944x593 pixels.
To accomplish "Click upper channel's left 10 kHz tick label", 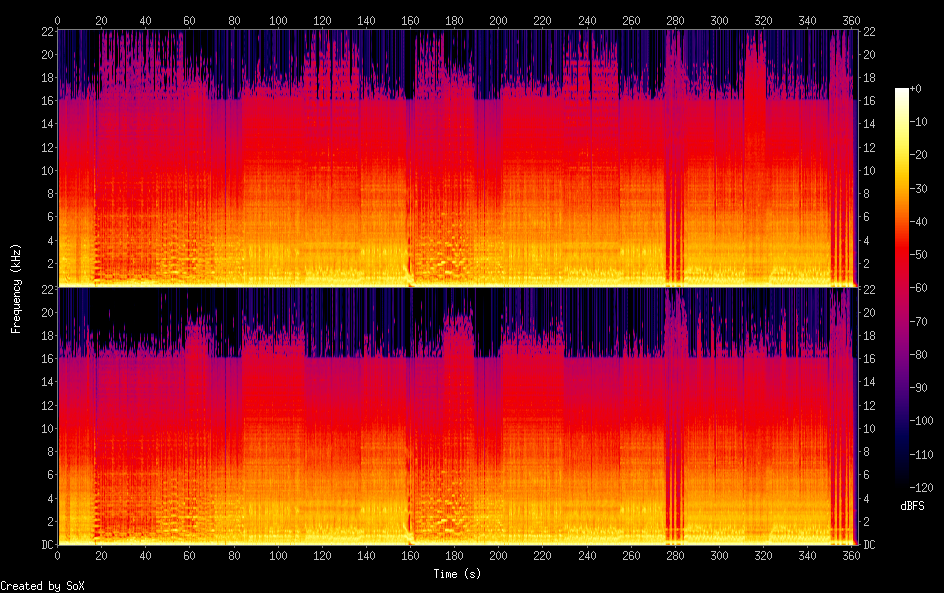I will tap(44, 170).
